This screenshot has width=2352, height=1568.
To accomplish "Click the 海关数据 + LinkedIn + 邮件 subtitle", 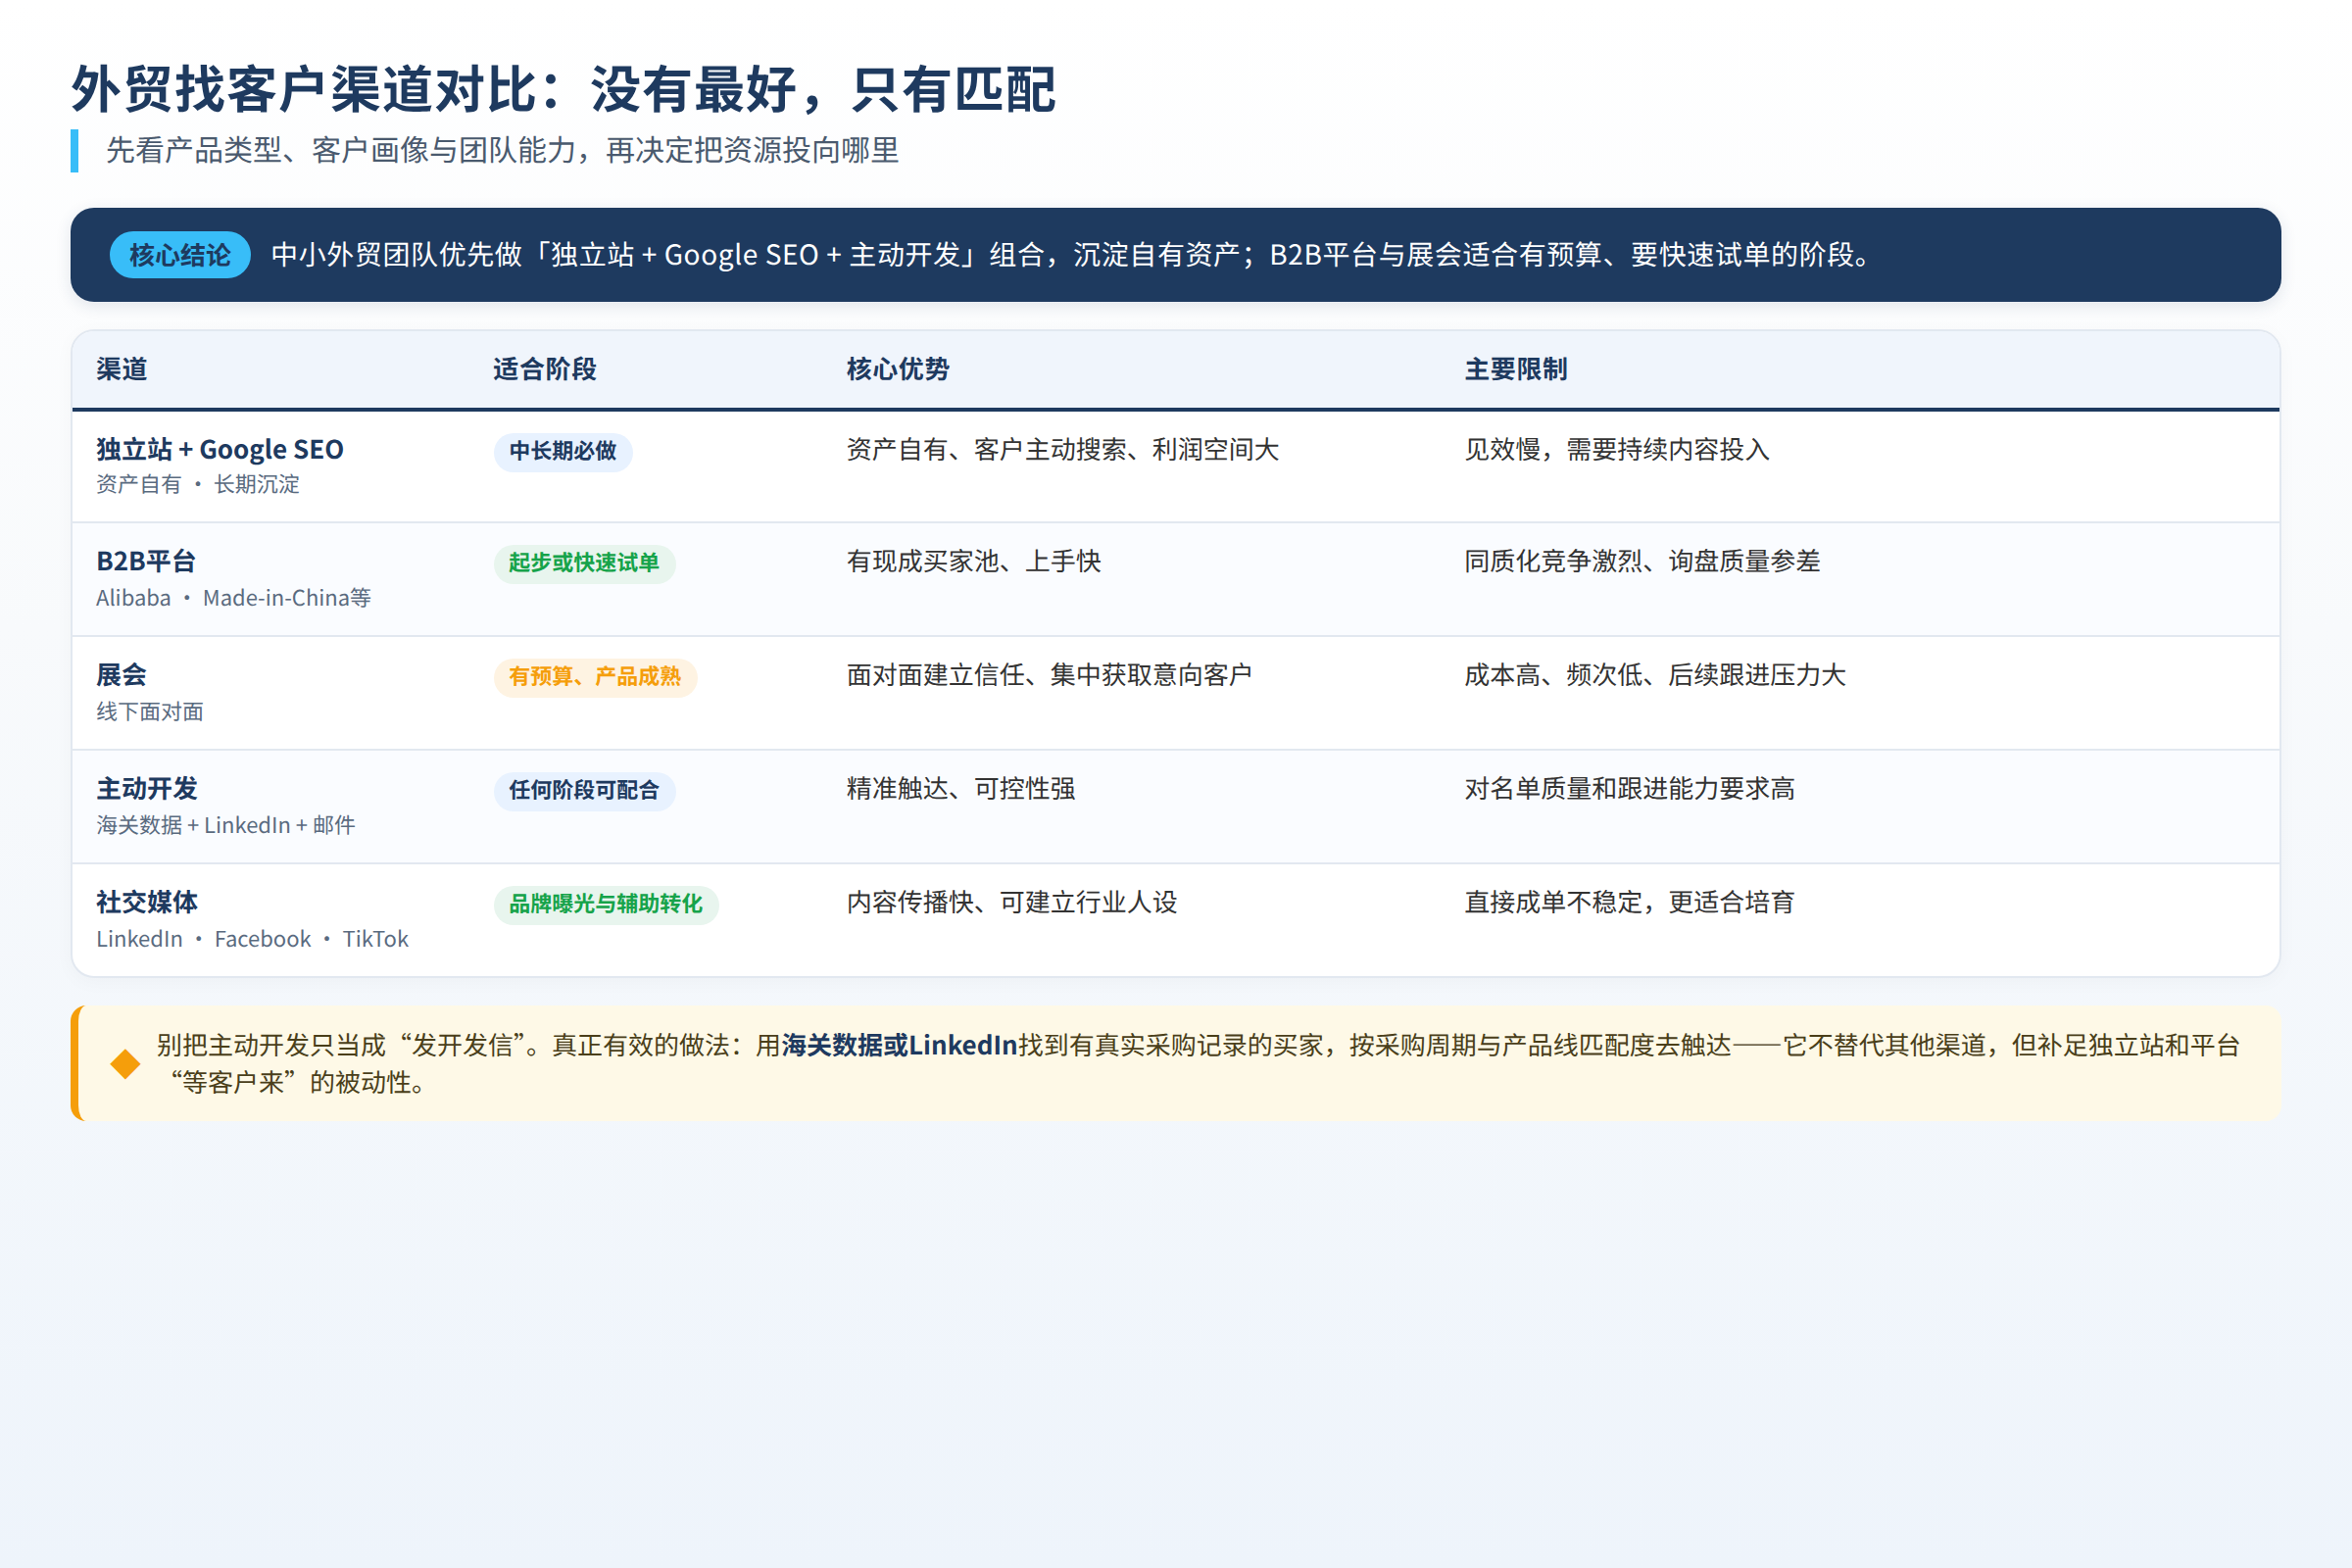I will click(226, 825).
